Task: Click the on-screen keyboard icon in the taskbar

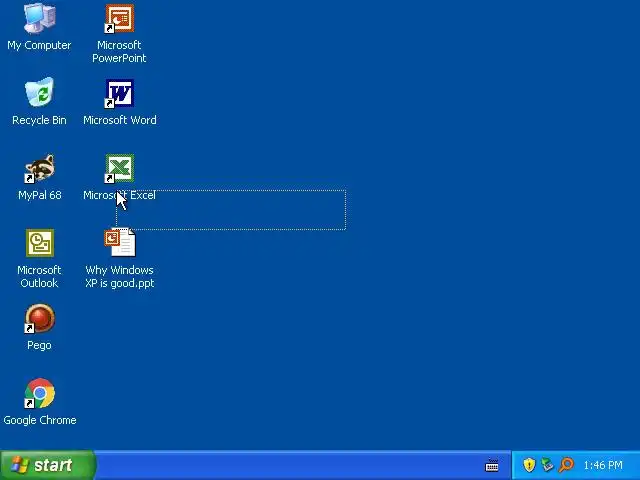Action: [x=492, y=465]
